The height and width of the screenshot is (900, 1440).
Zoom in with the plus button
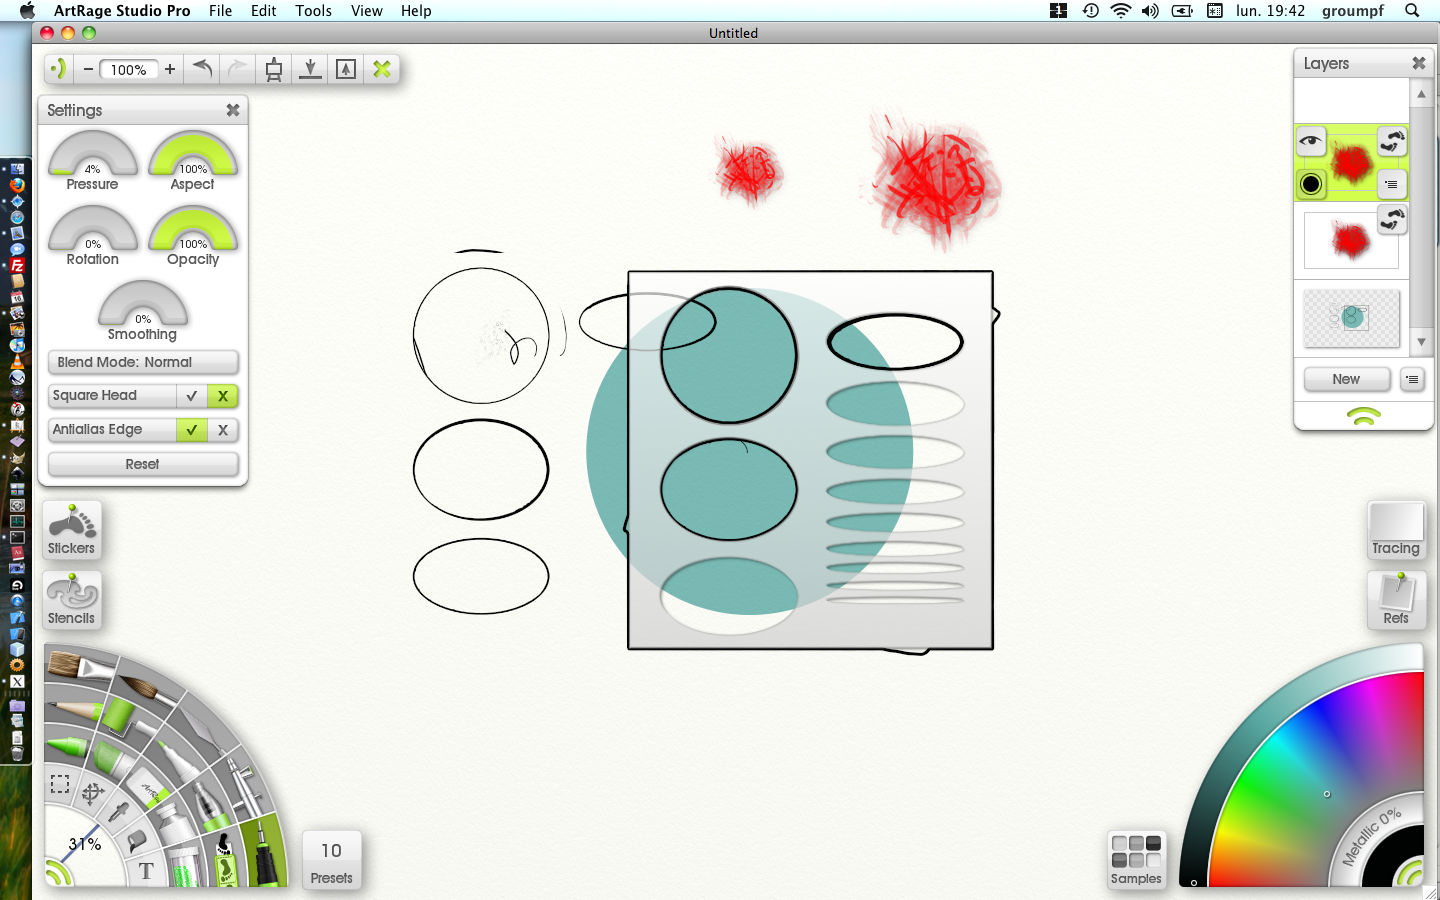click(x=170, y=69)
